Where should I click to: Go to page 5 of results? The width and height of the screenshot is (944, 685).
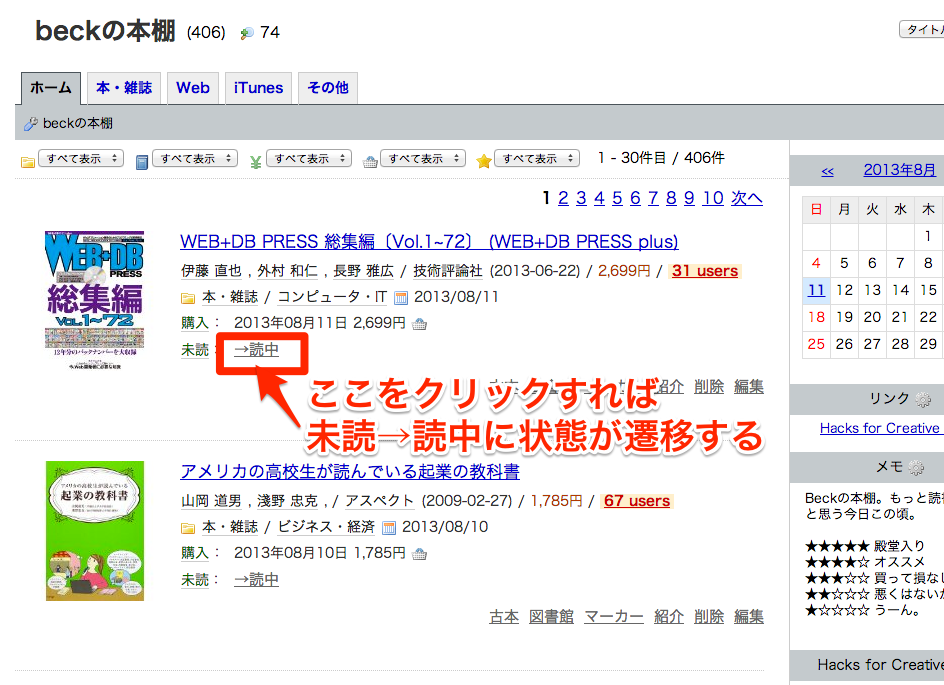(x=617, y=198)
